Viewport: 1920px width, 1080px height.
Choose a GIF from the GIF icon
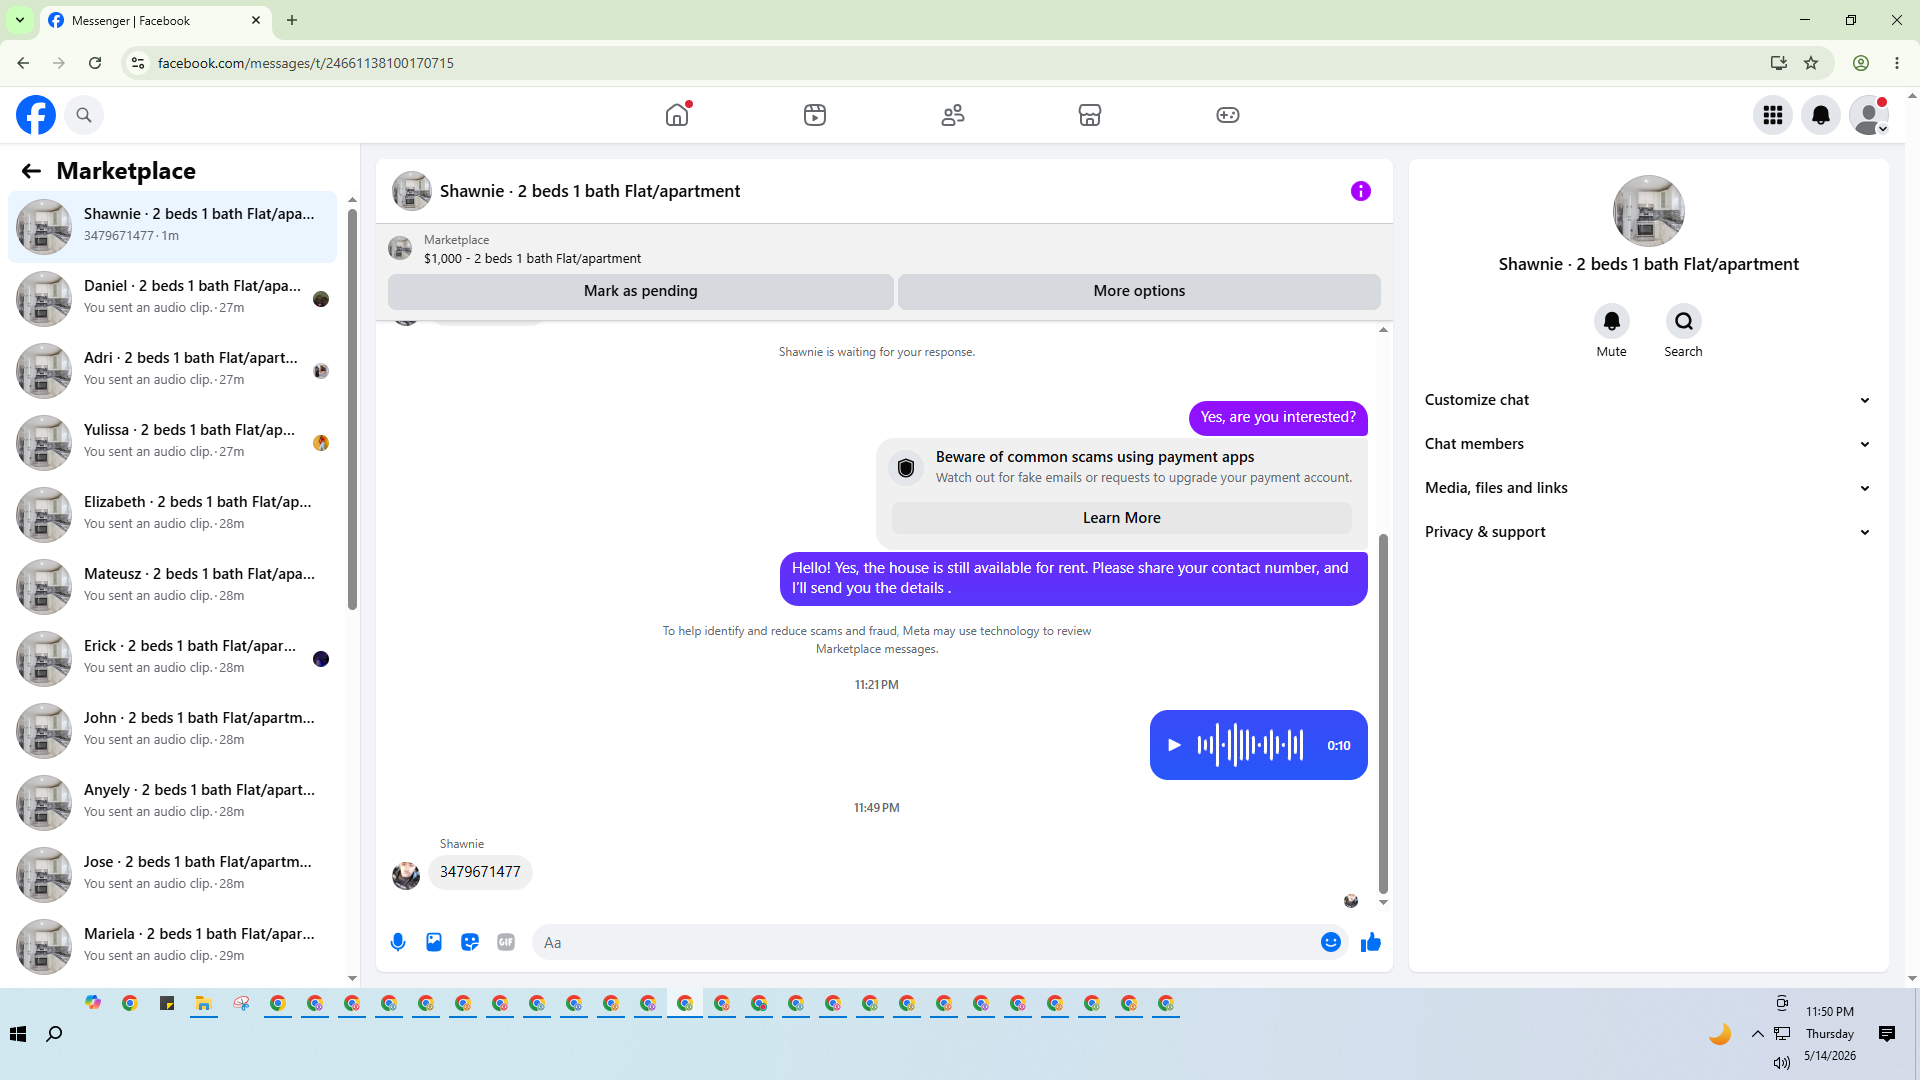506,942
